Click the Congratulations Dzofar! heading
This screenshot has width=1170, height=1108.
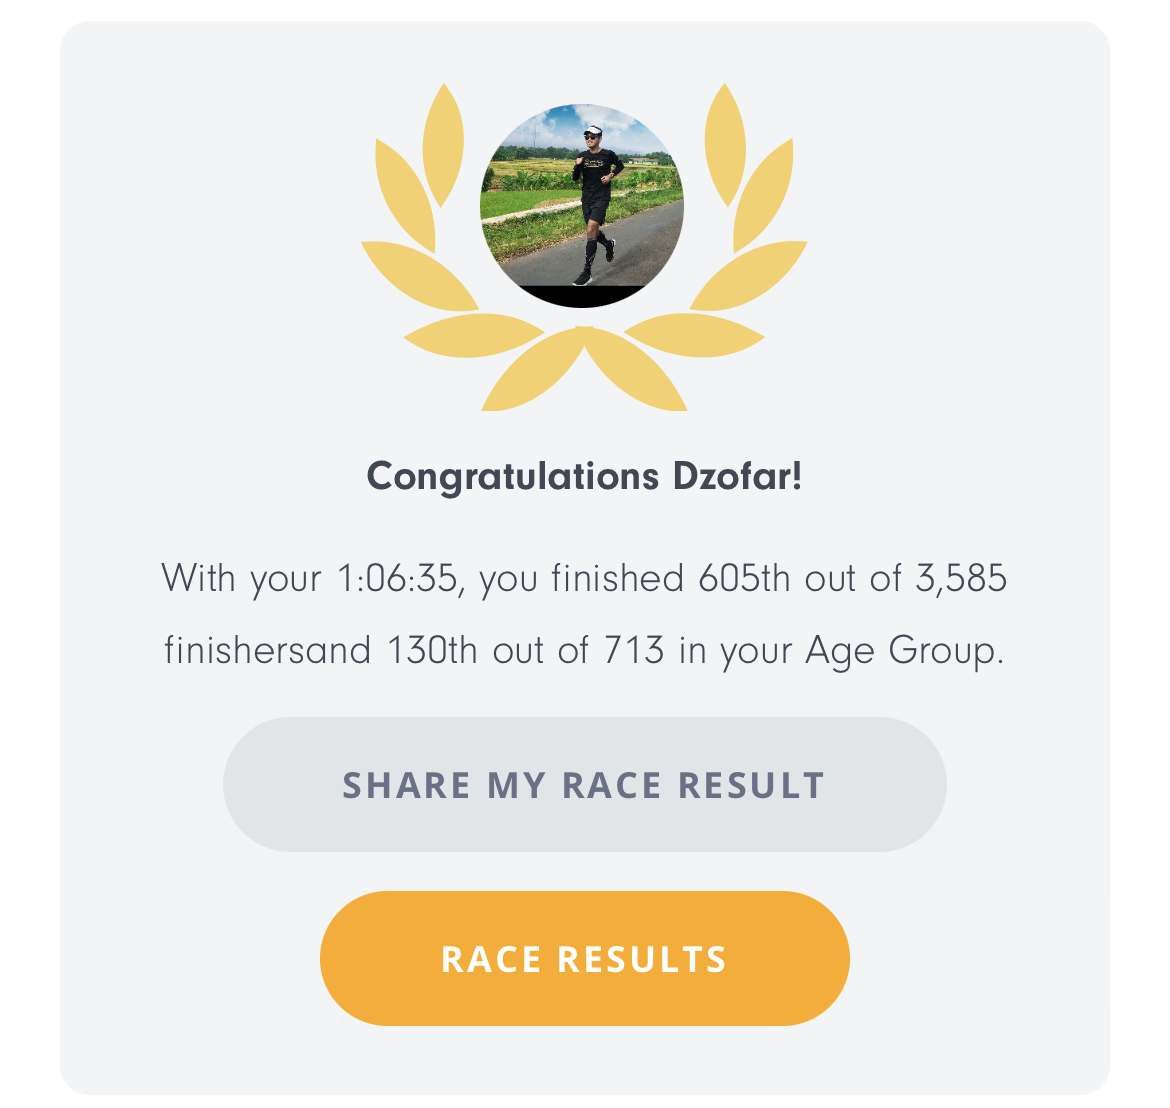(x=584, y=476)
